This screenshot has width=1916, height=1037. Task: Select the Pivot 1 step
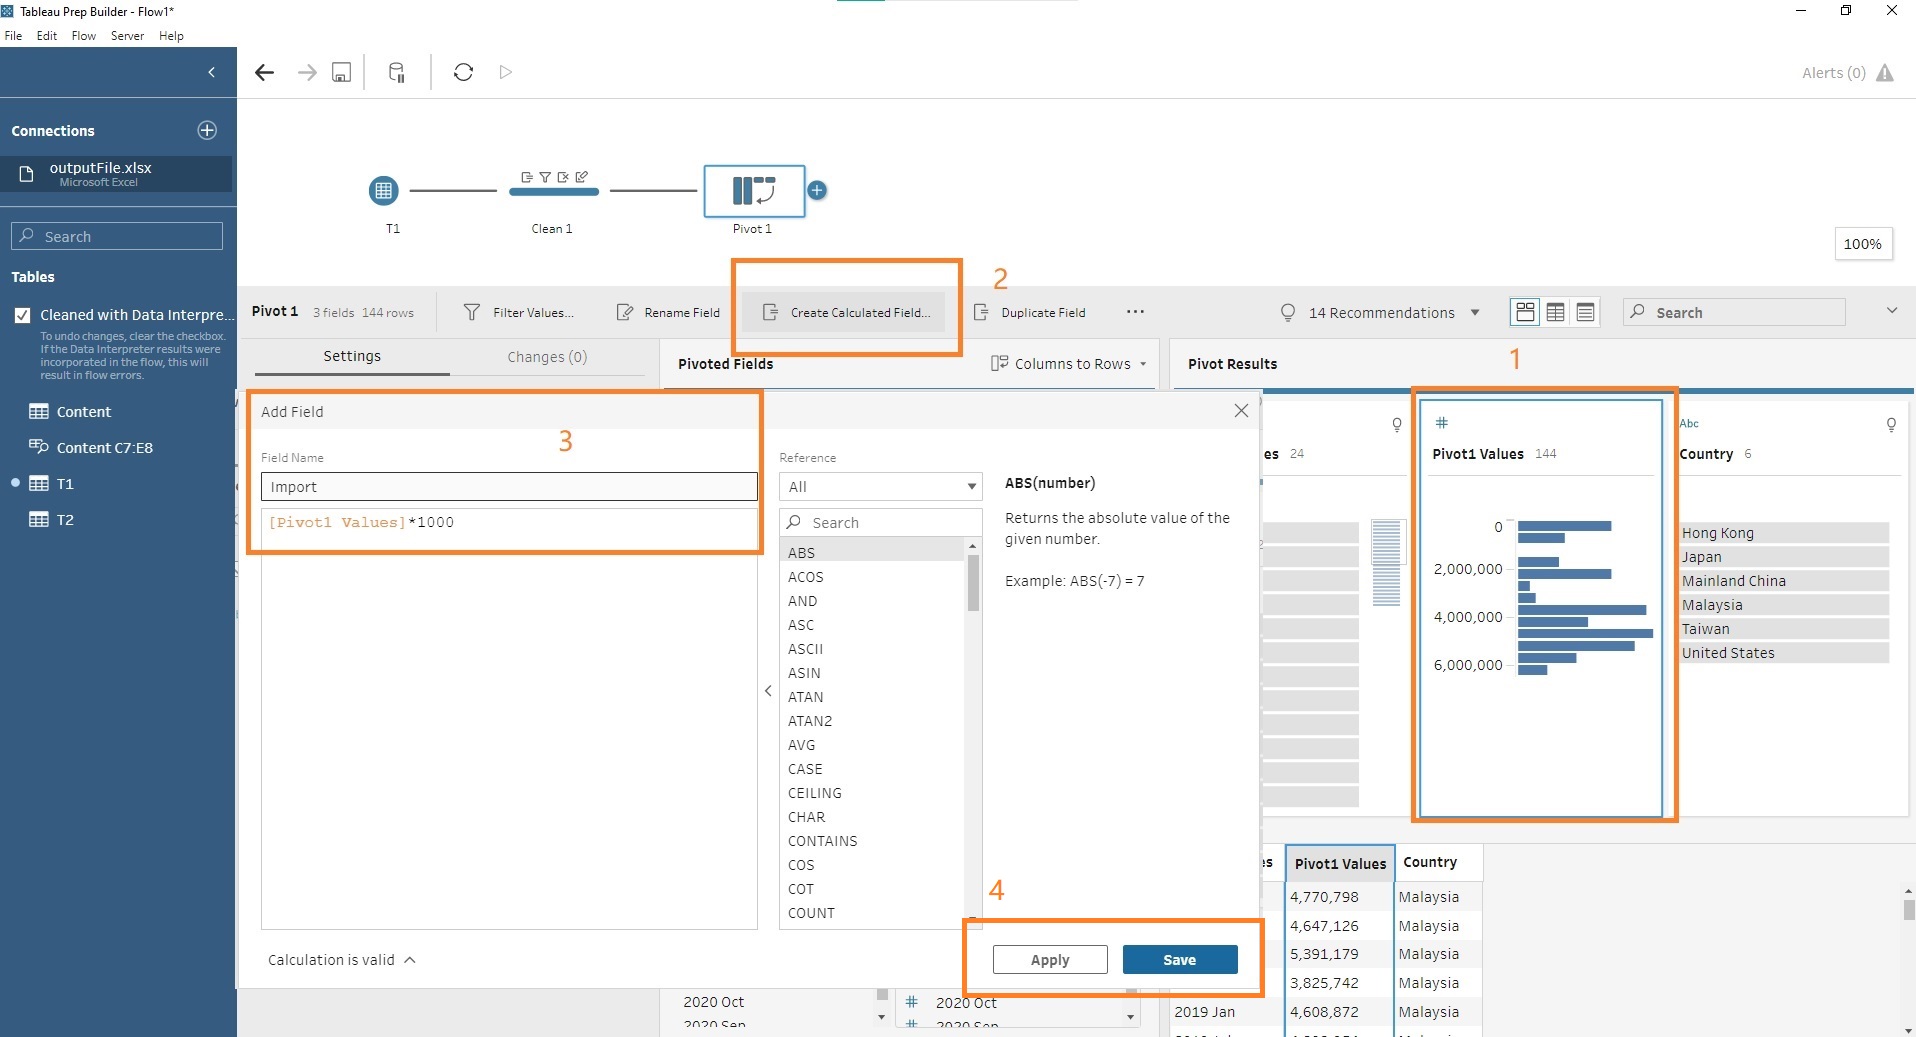tap(754, 191)
